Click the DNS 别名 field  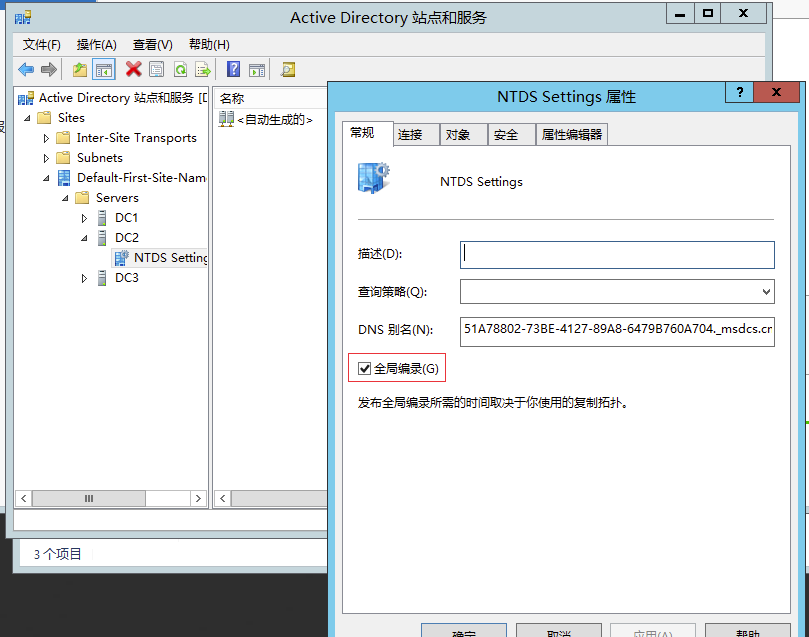(617, 332)
